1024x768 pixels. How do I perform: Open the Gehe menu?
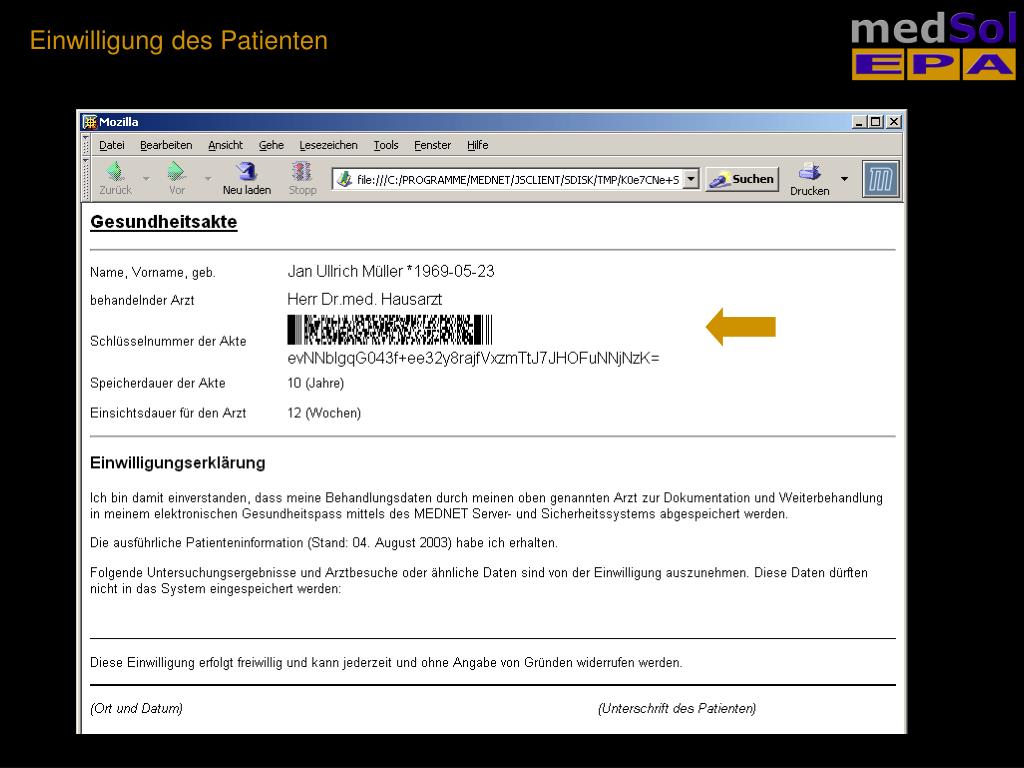pos(271,145)
